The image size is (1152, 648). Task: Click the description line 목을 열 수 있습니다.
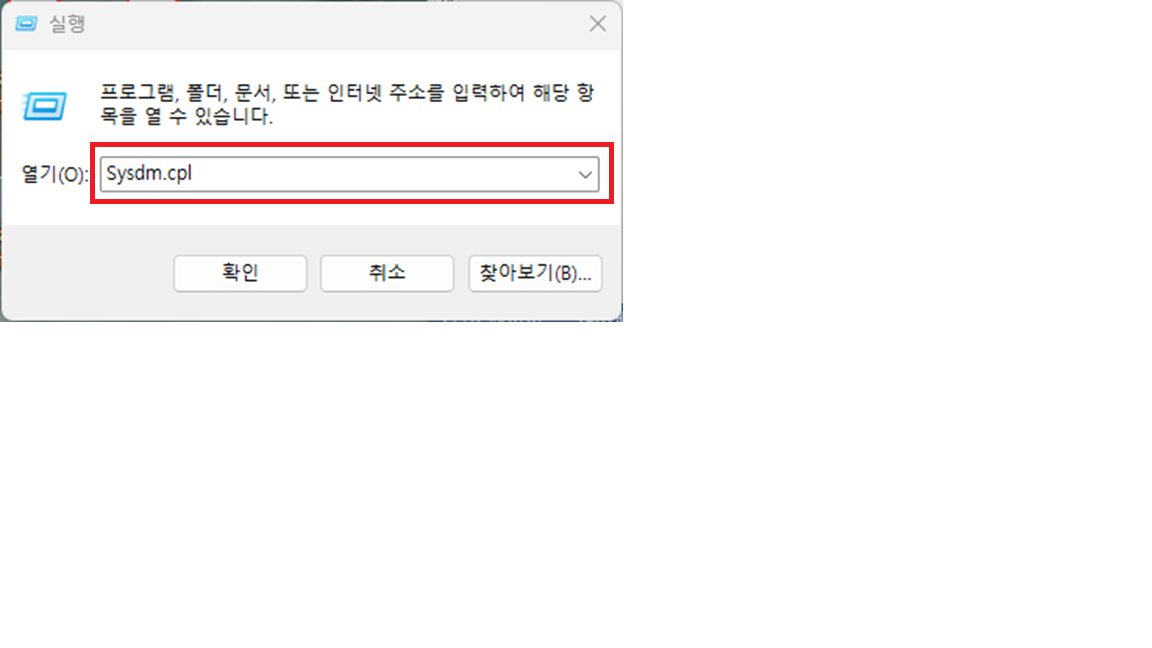(187, 116)
